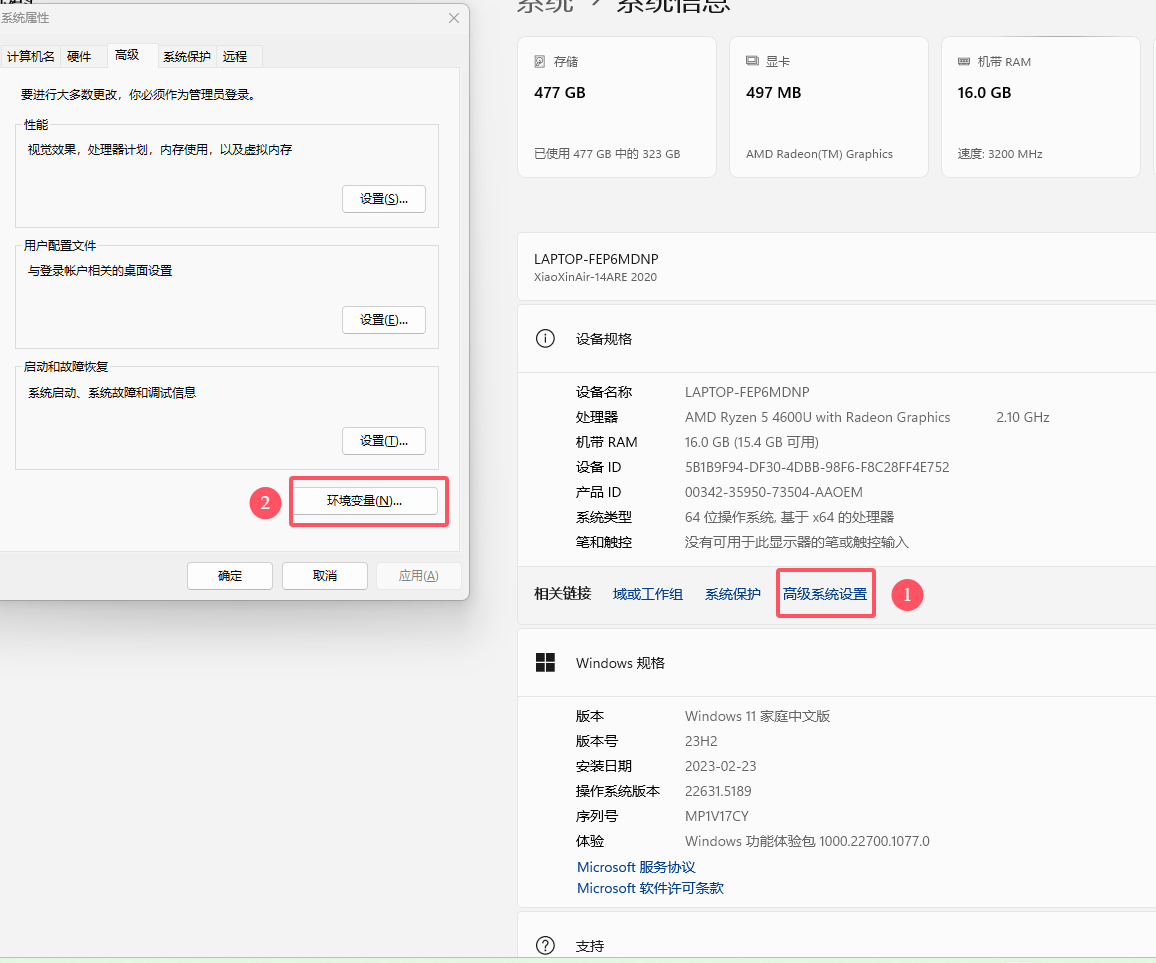Click the memory icon beside 机带 RAM
This screenshot has height=963, width=1156.
(x=964, y=61)
